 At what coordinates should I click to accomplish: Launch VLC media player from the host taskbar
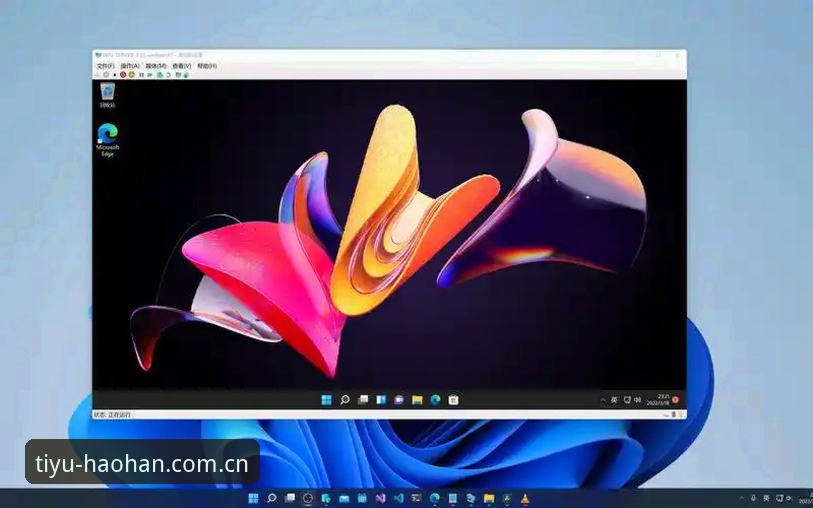click(525, 498)
